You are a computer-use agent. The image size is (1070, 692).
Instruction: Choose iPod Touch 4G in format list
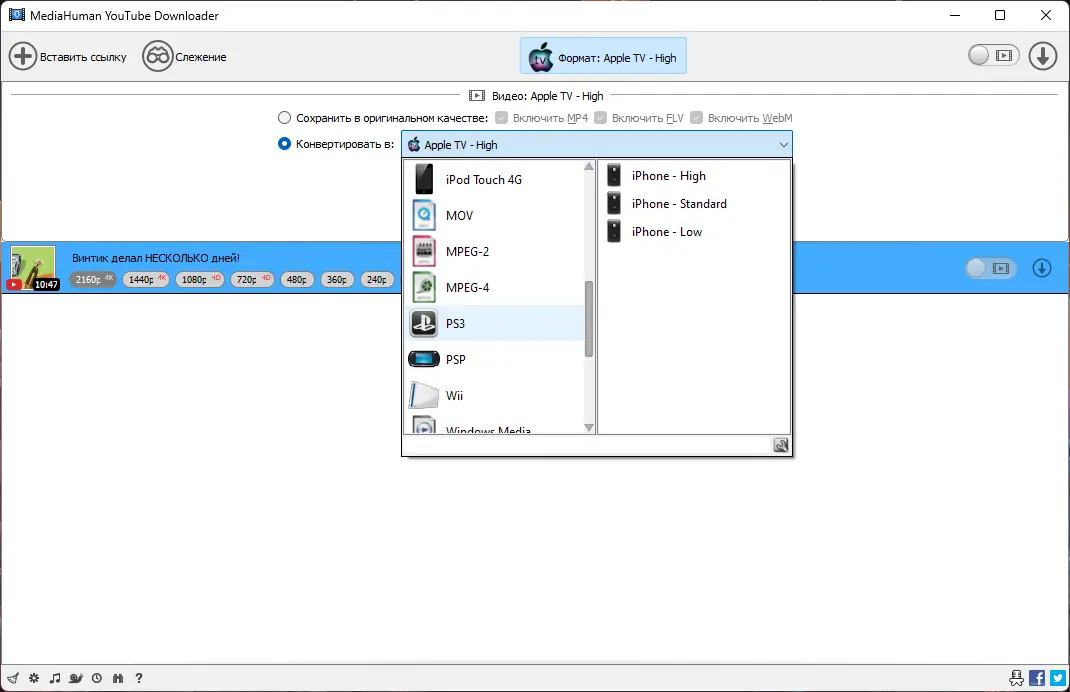495,179
